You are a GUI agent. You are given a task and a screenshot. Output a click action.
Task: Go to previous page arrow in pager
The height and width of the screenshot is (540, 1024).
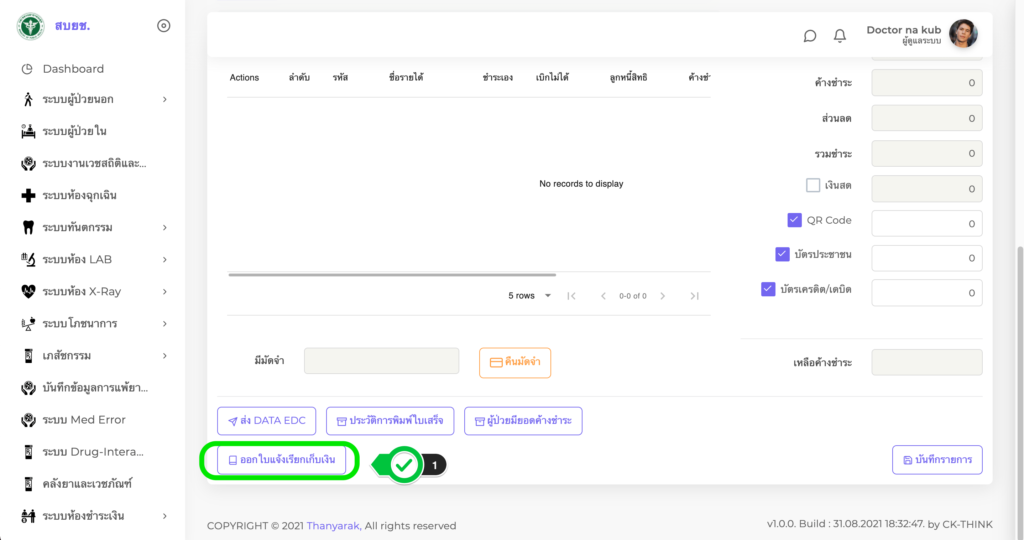coord(603,296)
